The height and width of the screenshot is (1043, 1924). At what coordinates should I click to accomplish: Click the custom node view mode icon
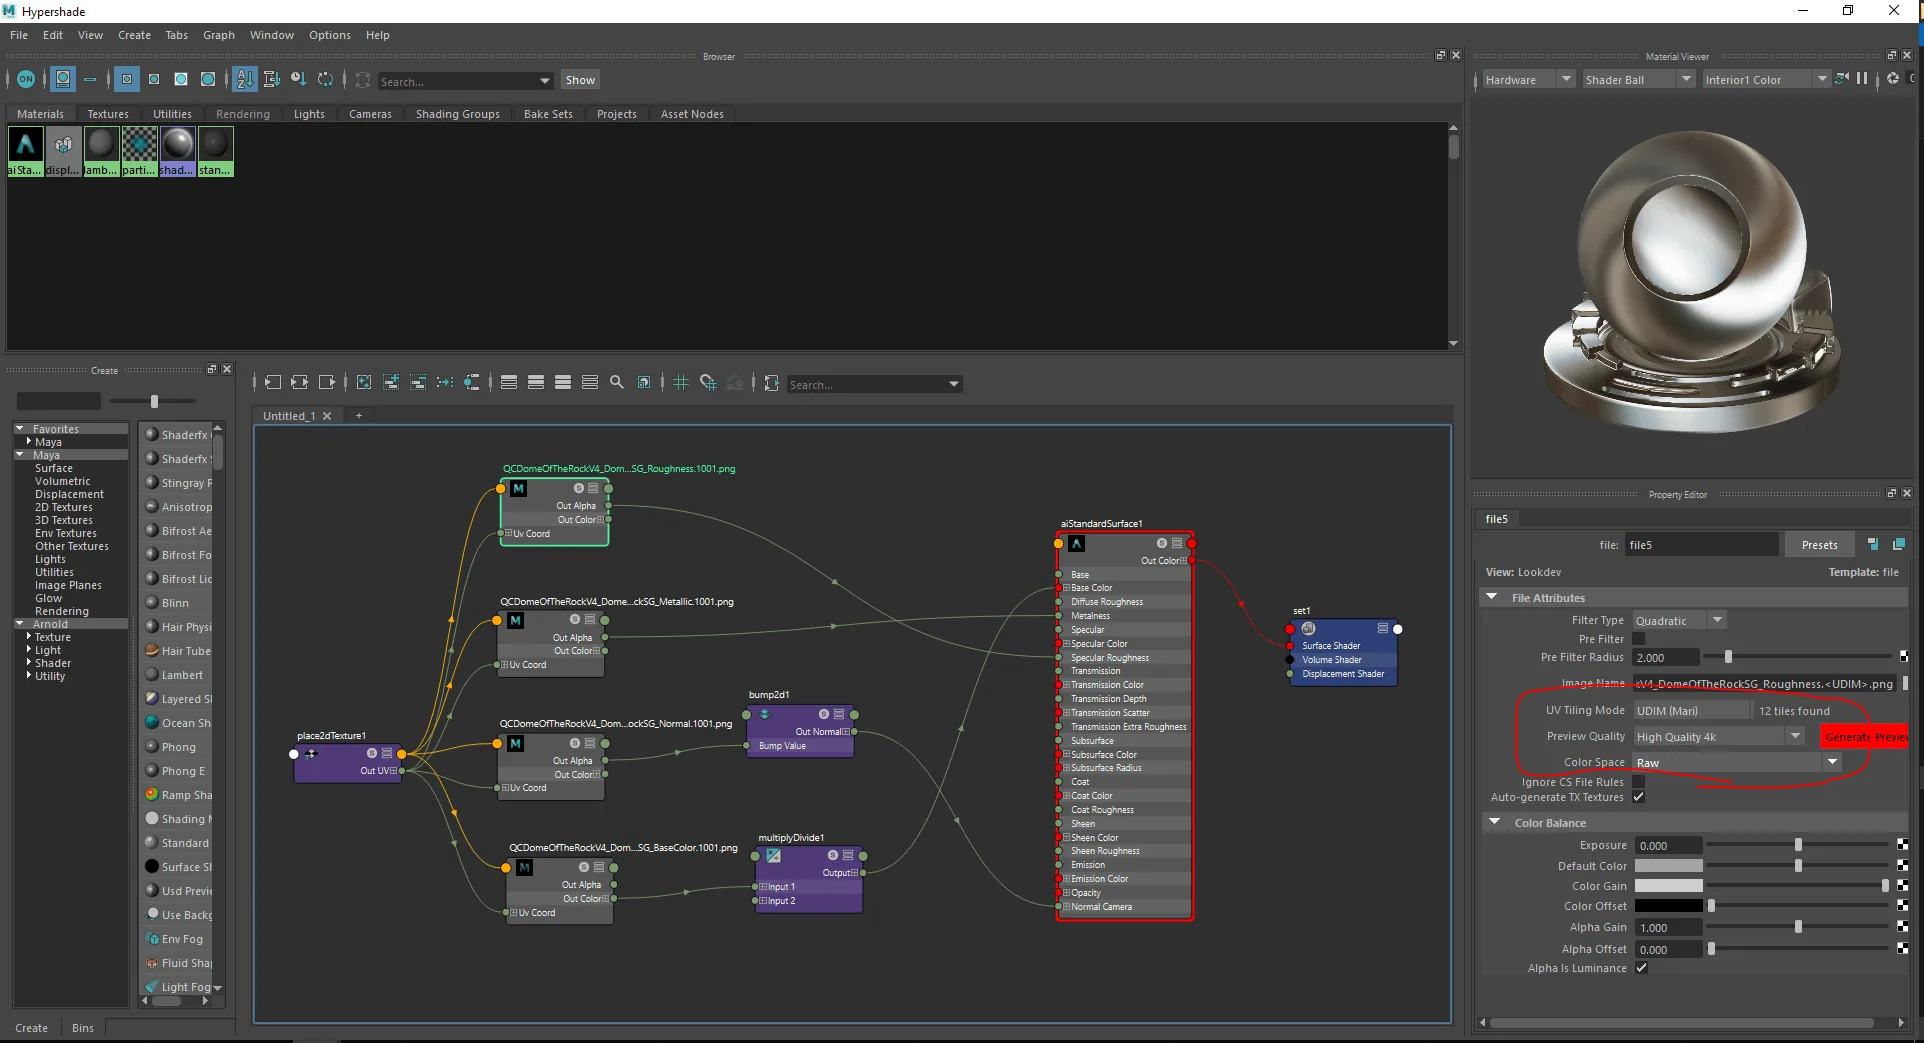(x=590, y=382)
